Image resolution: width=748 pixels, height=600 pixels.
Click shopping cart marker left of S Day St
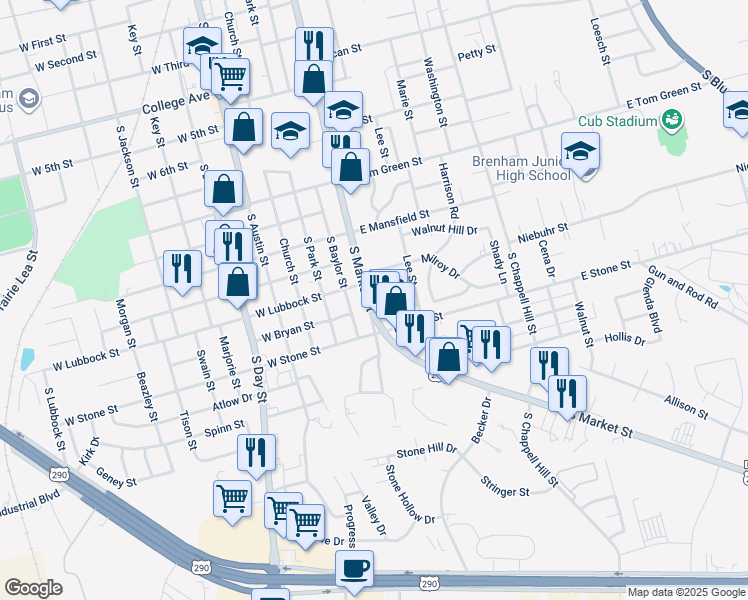(232, 497)
